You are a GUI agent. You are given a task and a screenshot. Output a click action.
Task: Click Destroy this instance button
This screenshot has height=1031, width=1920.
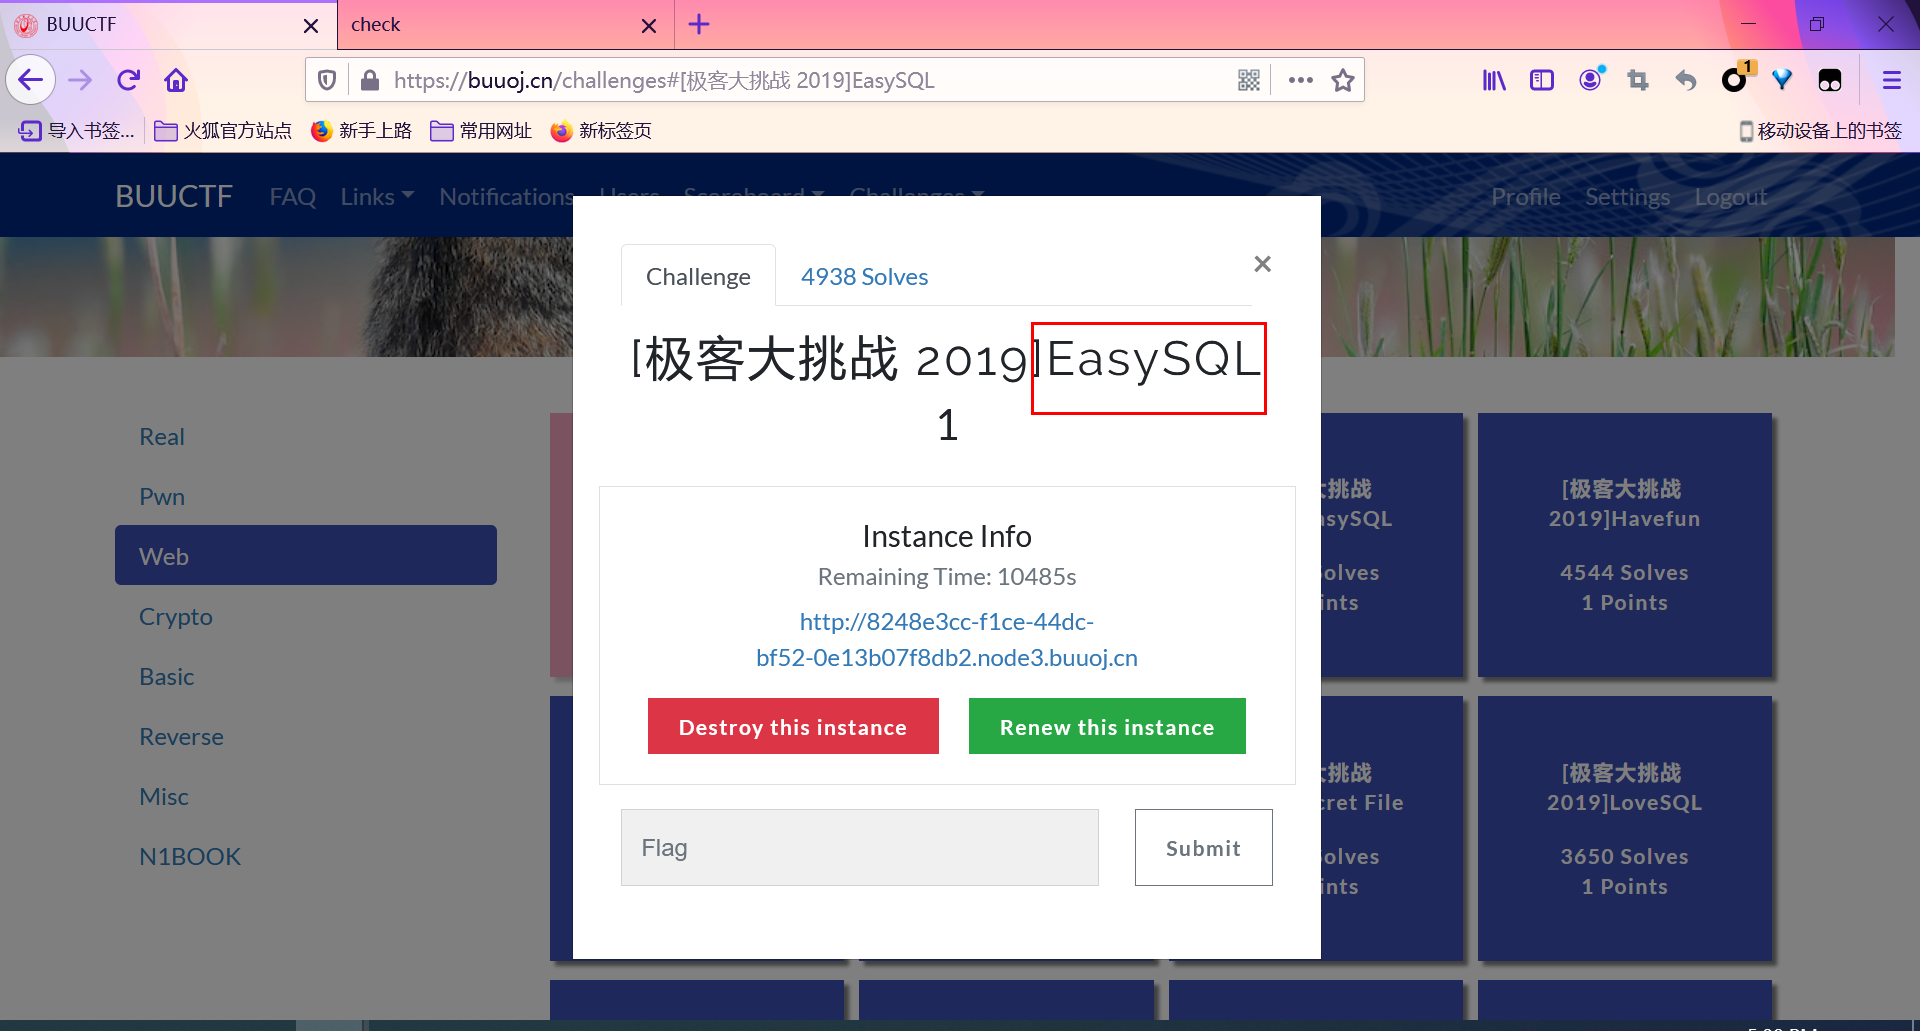[793, 726]
